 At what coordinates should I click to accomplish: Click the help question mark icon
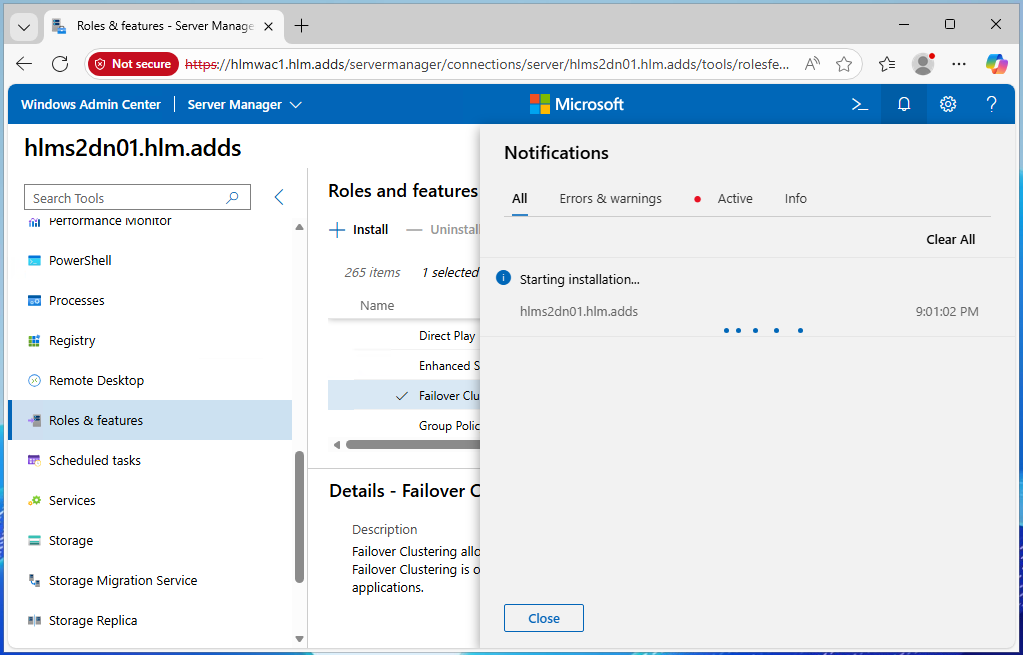pos(991,104)
